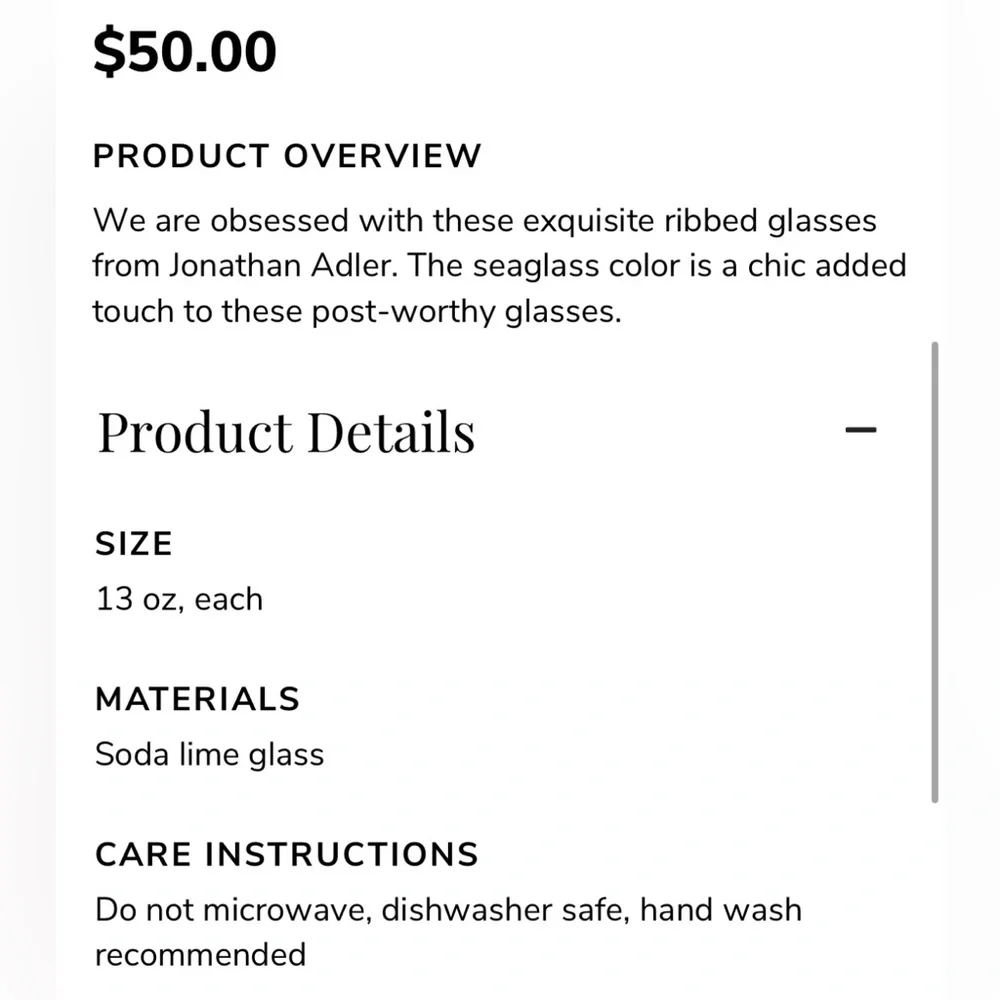The image size is (1000, 1000).
Task: Click the Do not microwave text
Action: (233, 910)
